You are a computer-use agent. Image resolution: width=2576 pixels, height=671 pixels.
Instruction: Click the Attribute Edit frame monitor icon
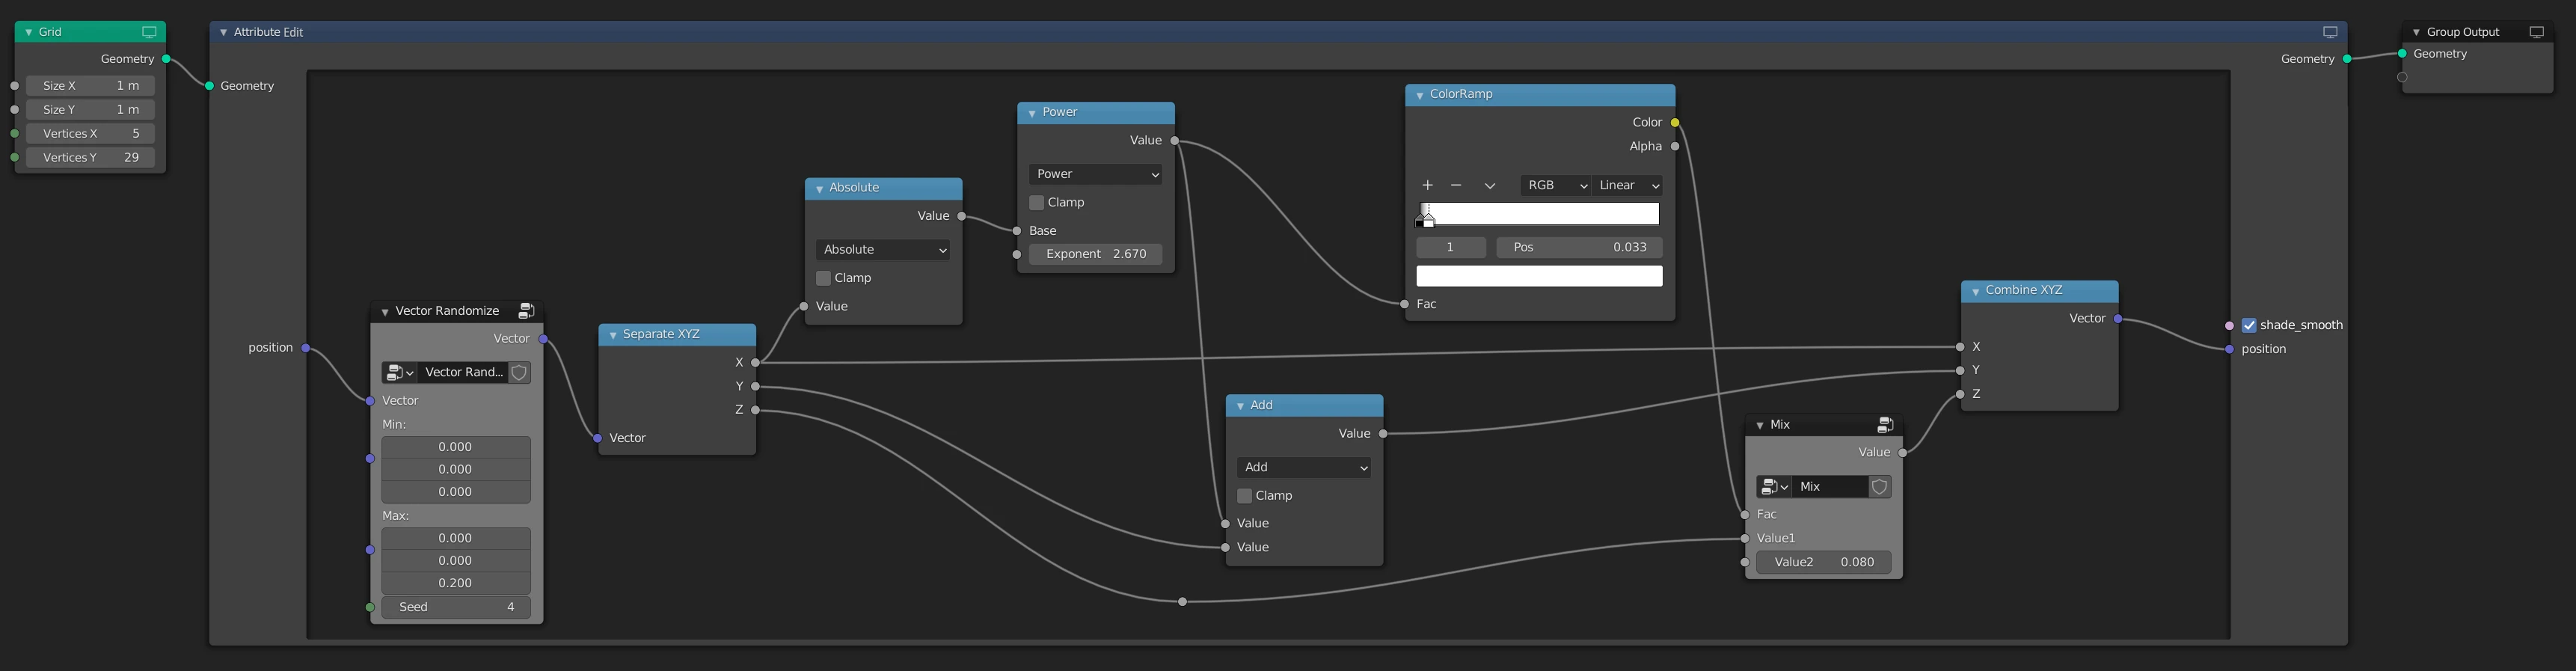pyautogui.click(x=2330, y=32)
